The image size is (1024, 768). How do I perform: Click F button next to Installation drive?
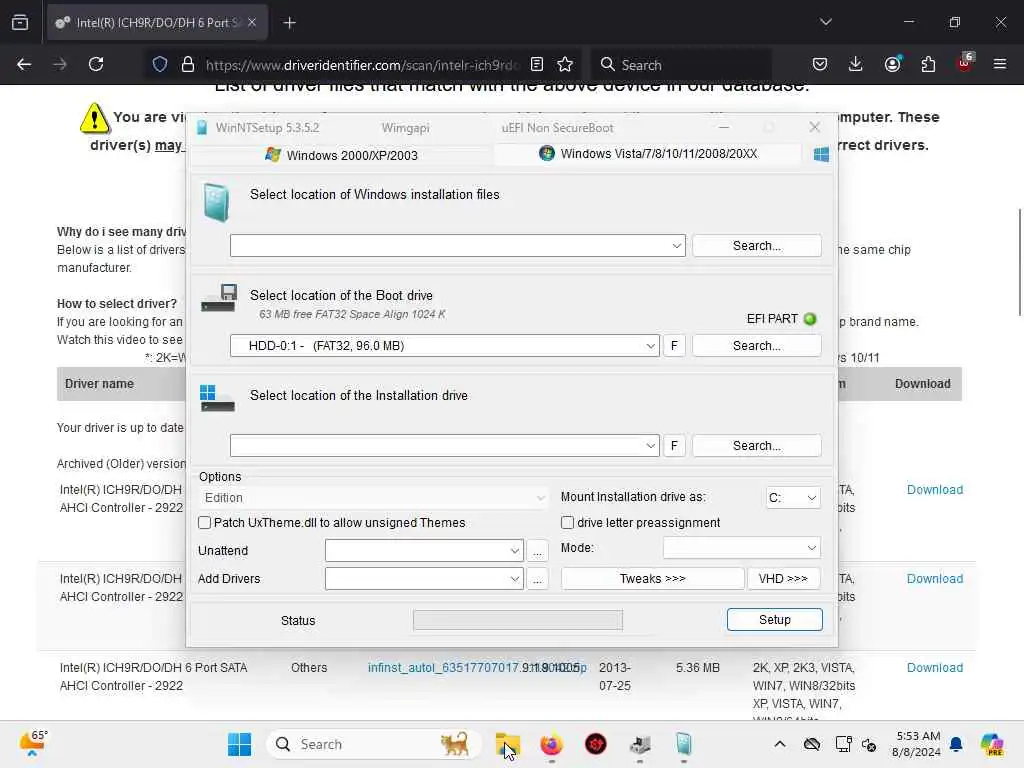coord(675,445)
